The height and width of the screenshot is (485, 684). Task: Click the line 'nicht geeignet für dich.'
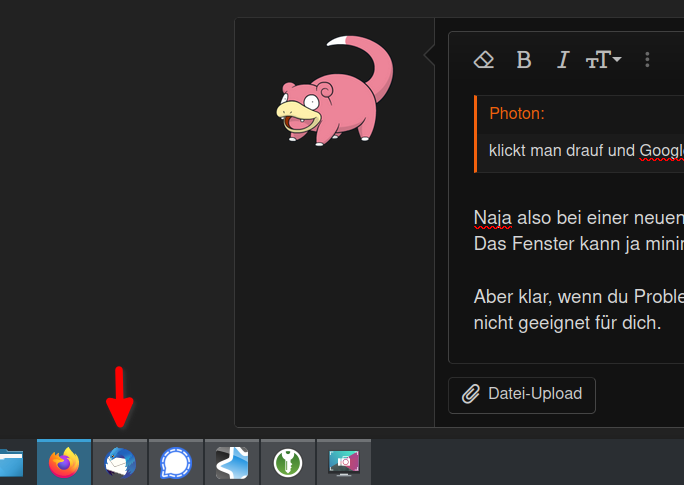pyautogui.click(x=568, y=323)
